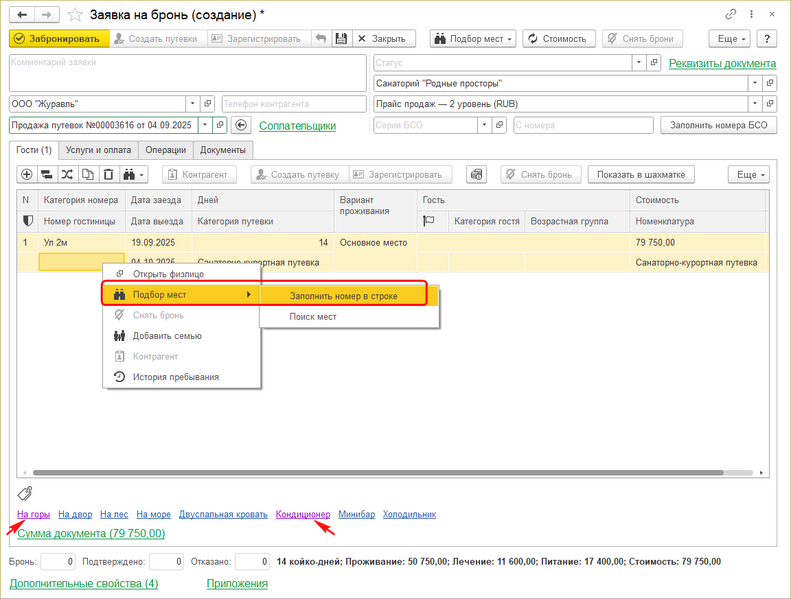Select Заполнить номер в строке menu item
This screenshot has width=791, height=599.
coord(343,296)
